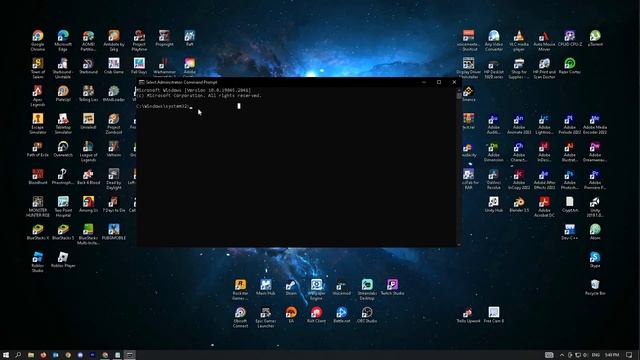Select the OBS Studio desktop icon
640x360 pixels.
click(367, 314)
